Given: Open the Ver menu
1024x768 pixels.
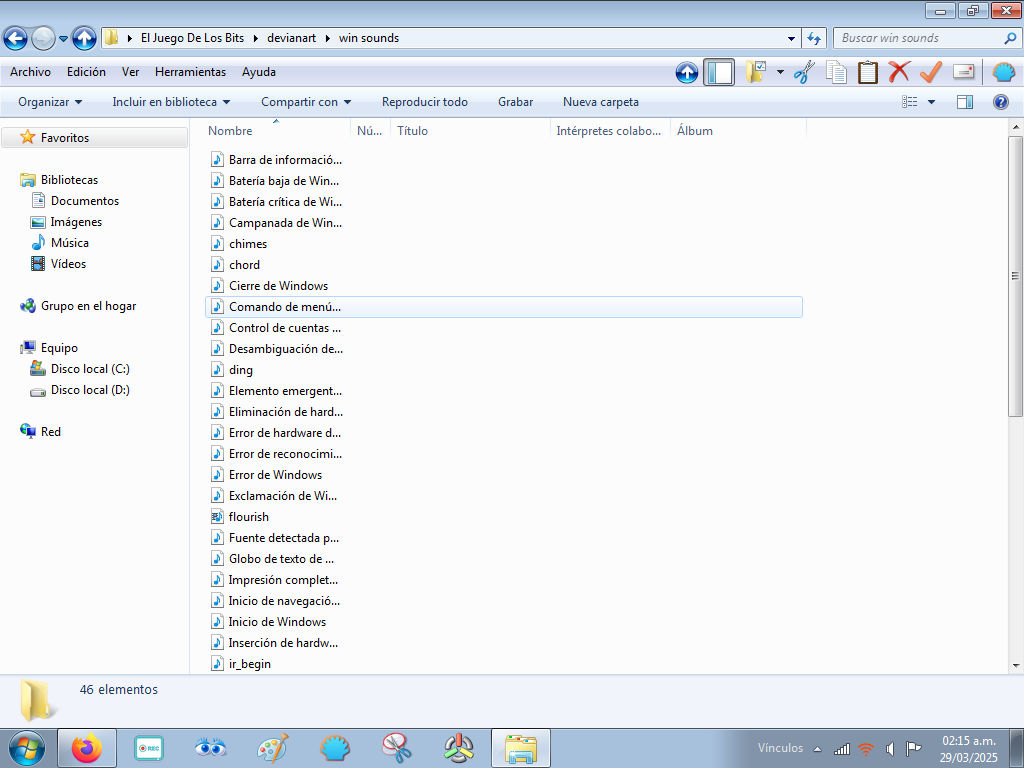Looking at the screenshot, I should click(130, 71).
